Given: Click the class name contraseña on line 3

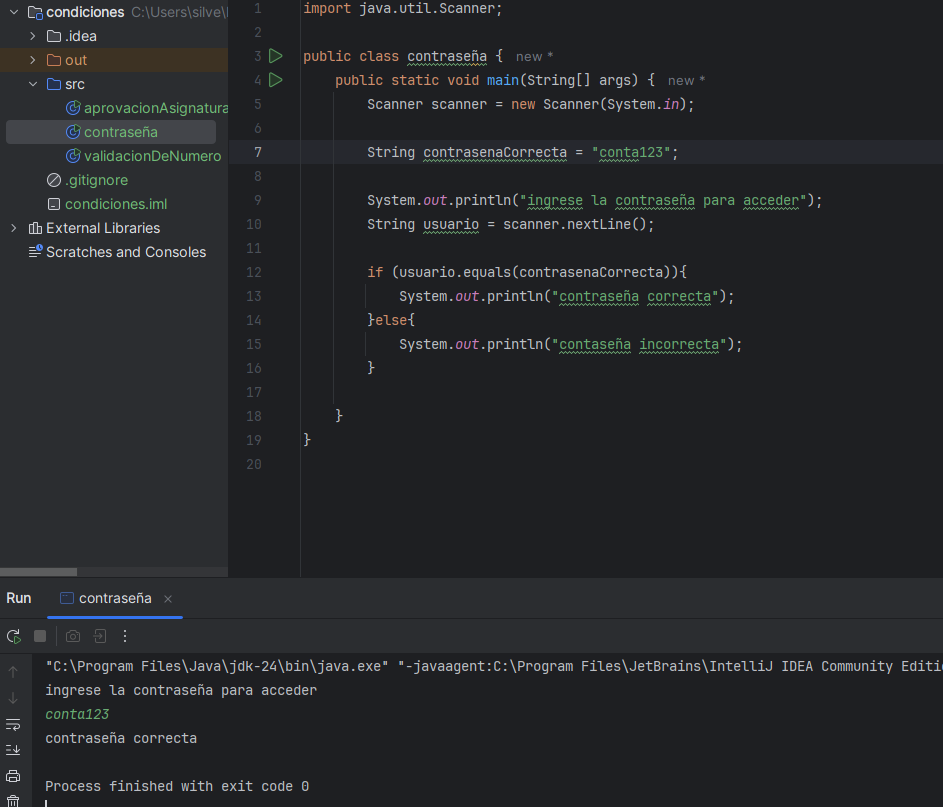Looking at the screenshot, I should coord(447,57).
